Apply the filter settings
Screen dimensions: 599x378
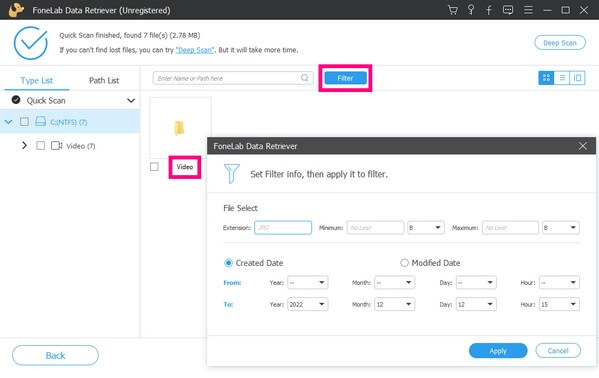[498, 351]
